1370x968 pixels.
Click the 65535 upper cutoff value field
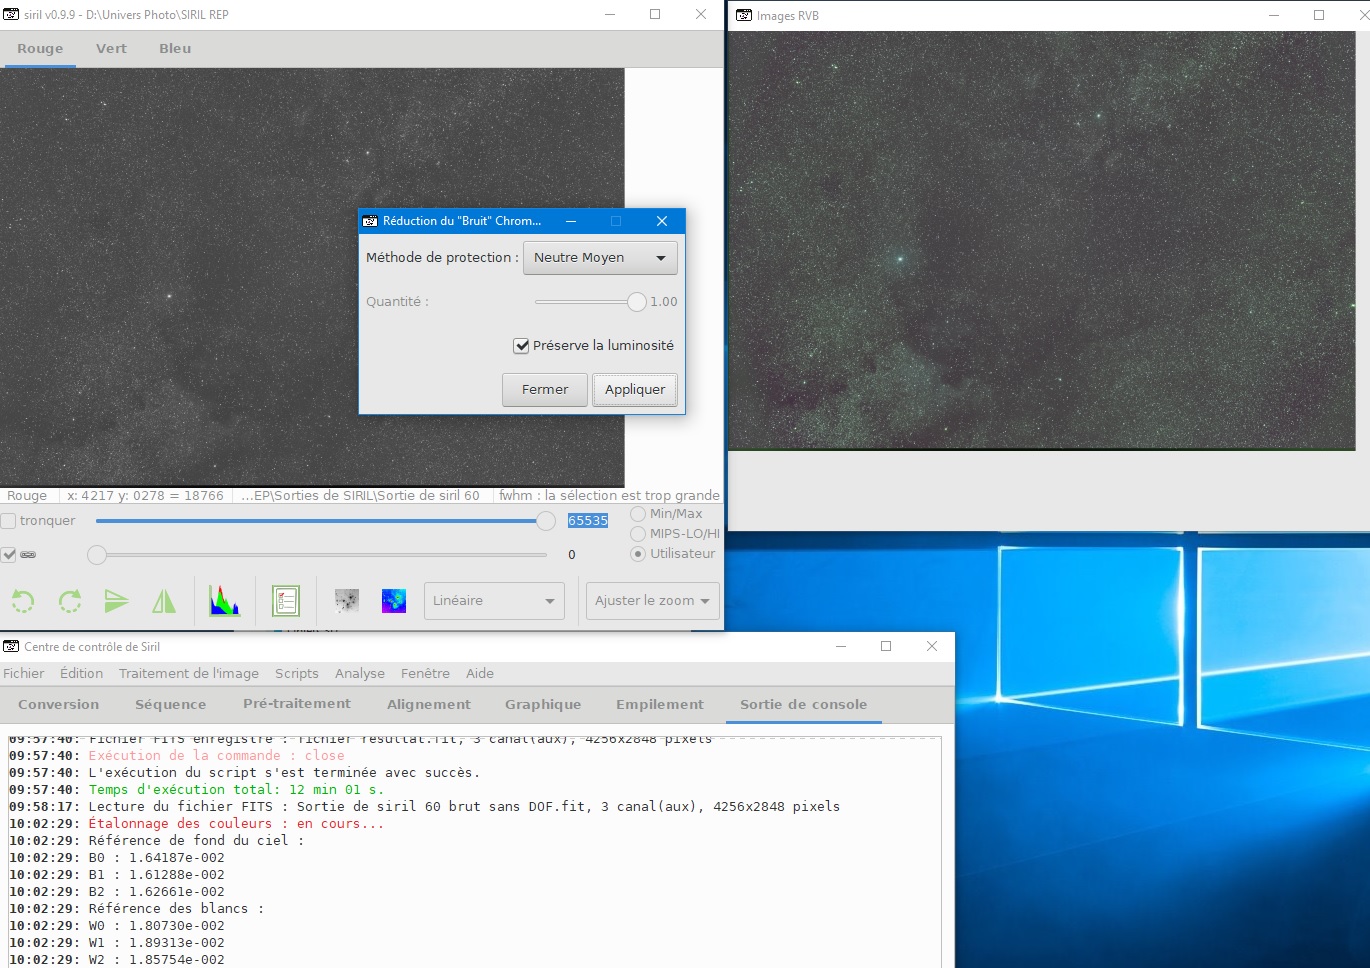tap(588, 521)
